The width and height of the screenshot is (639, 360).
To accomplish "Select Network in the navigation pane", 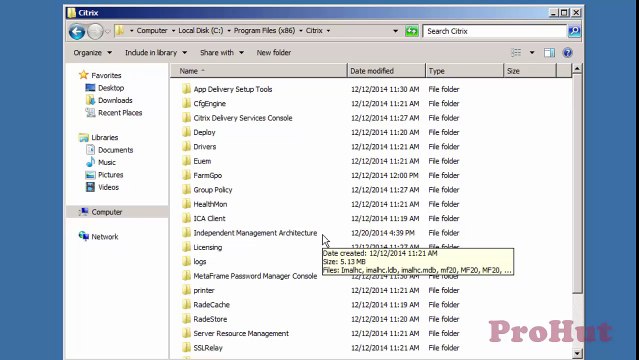I will coord(104,237).
